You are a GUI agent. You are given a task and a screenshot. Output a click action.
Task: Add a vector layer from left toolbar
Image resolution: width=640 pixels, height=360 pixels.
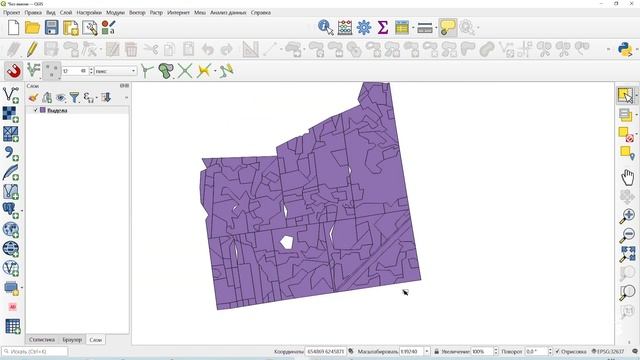coord(11,95)
